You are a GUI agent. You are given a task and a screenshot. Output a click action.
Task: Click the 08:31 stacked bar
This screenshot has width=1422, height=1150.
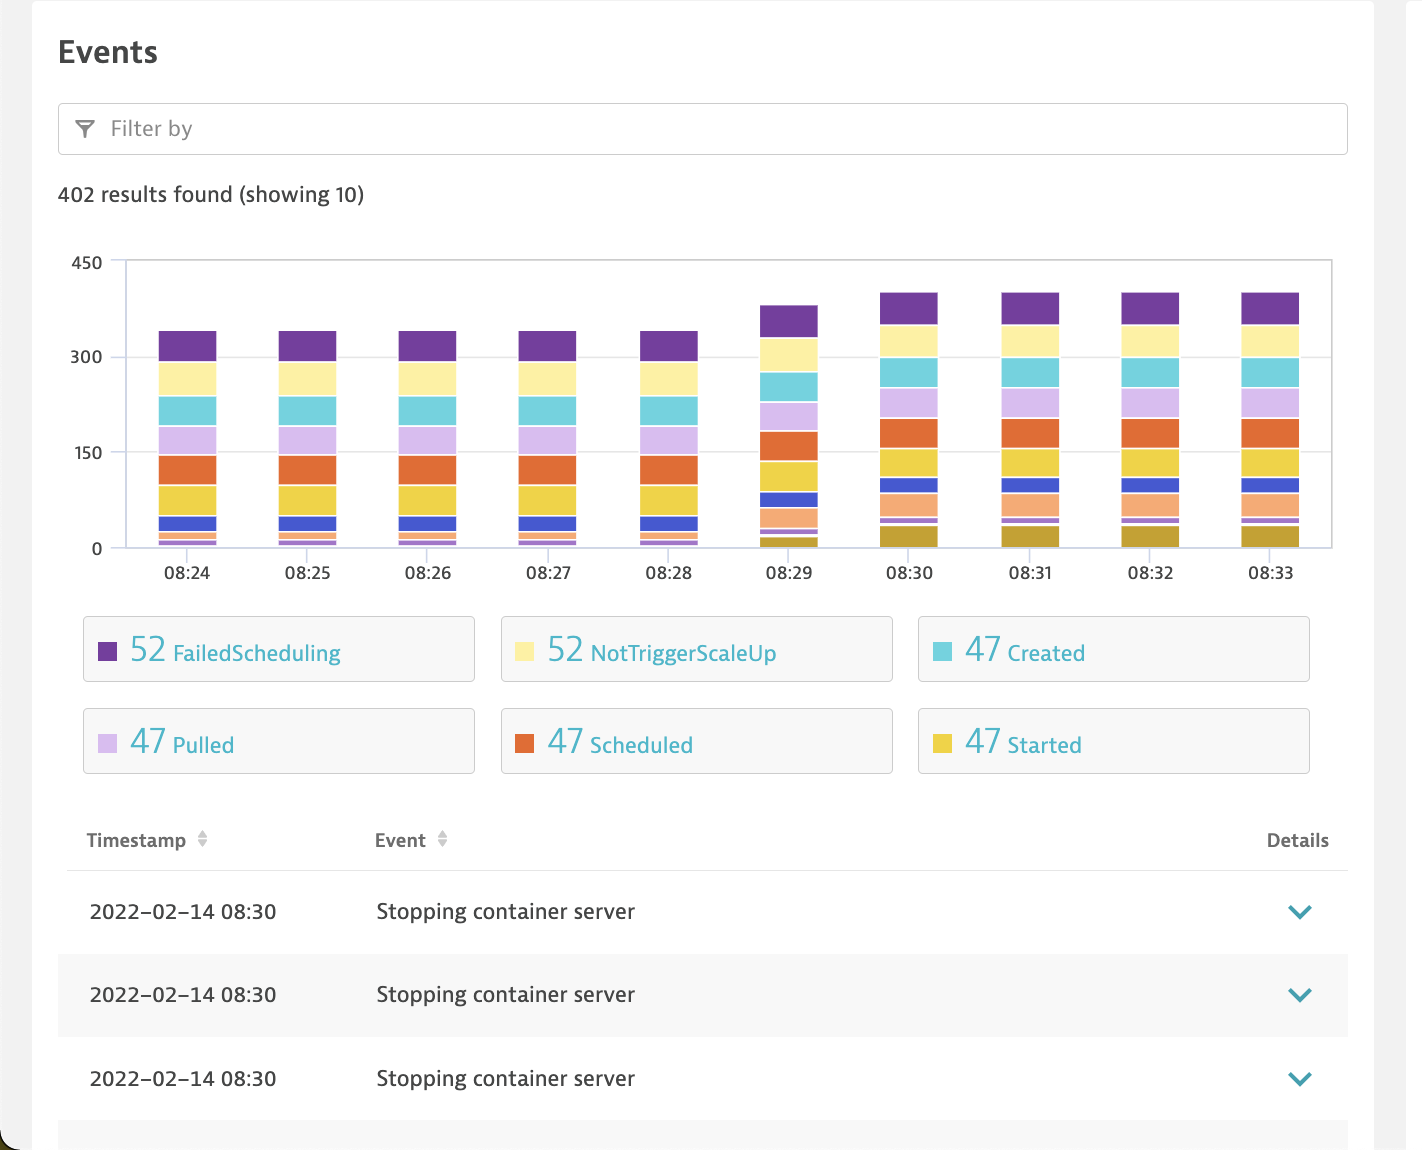pyautogui.click(x=1030, y=420)
